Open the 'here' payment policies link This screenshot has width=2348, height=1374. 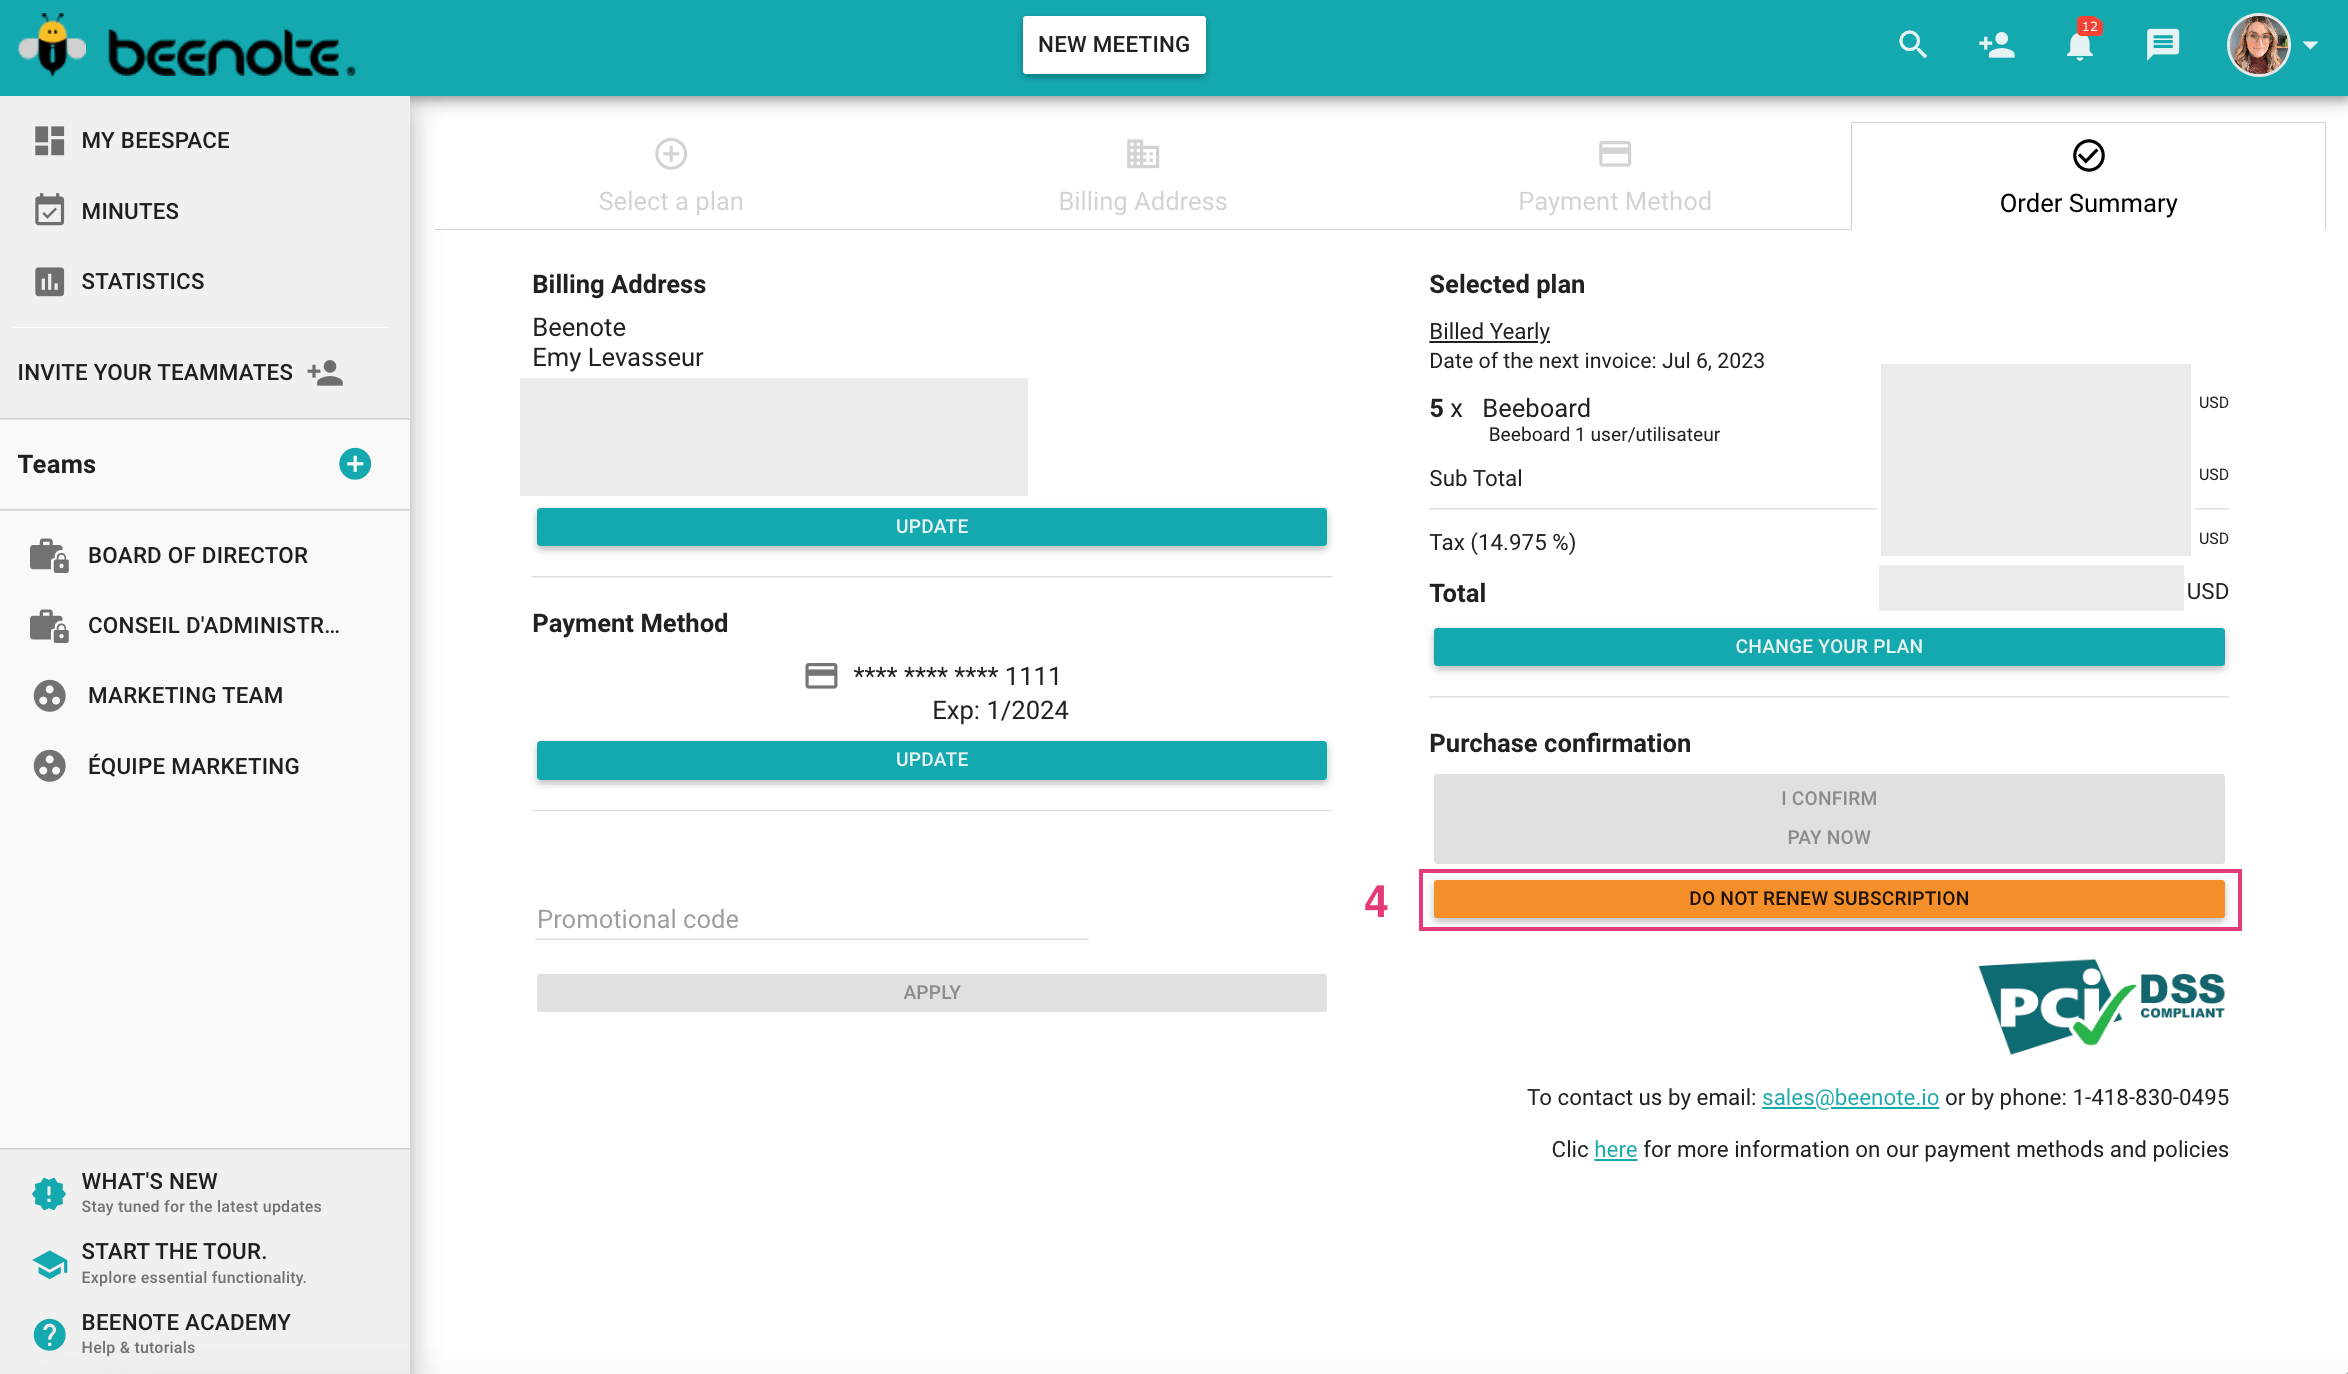pos(1615,1150)
